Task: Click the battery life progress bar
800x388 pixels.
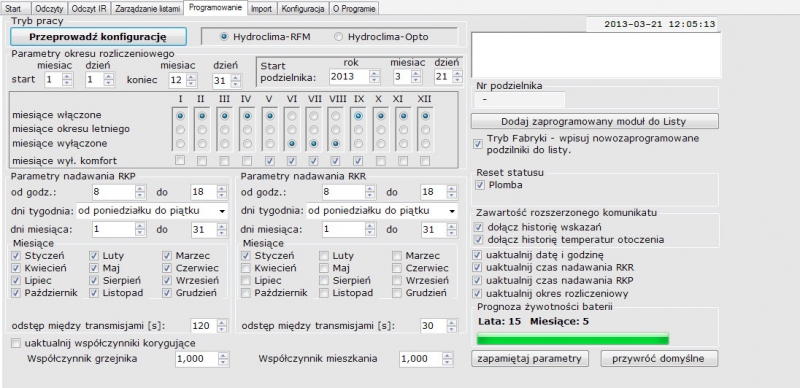Action: [572, 339]
